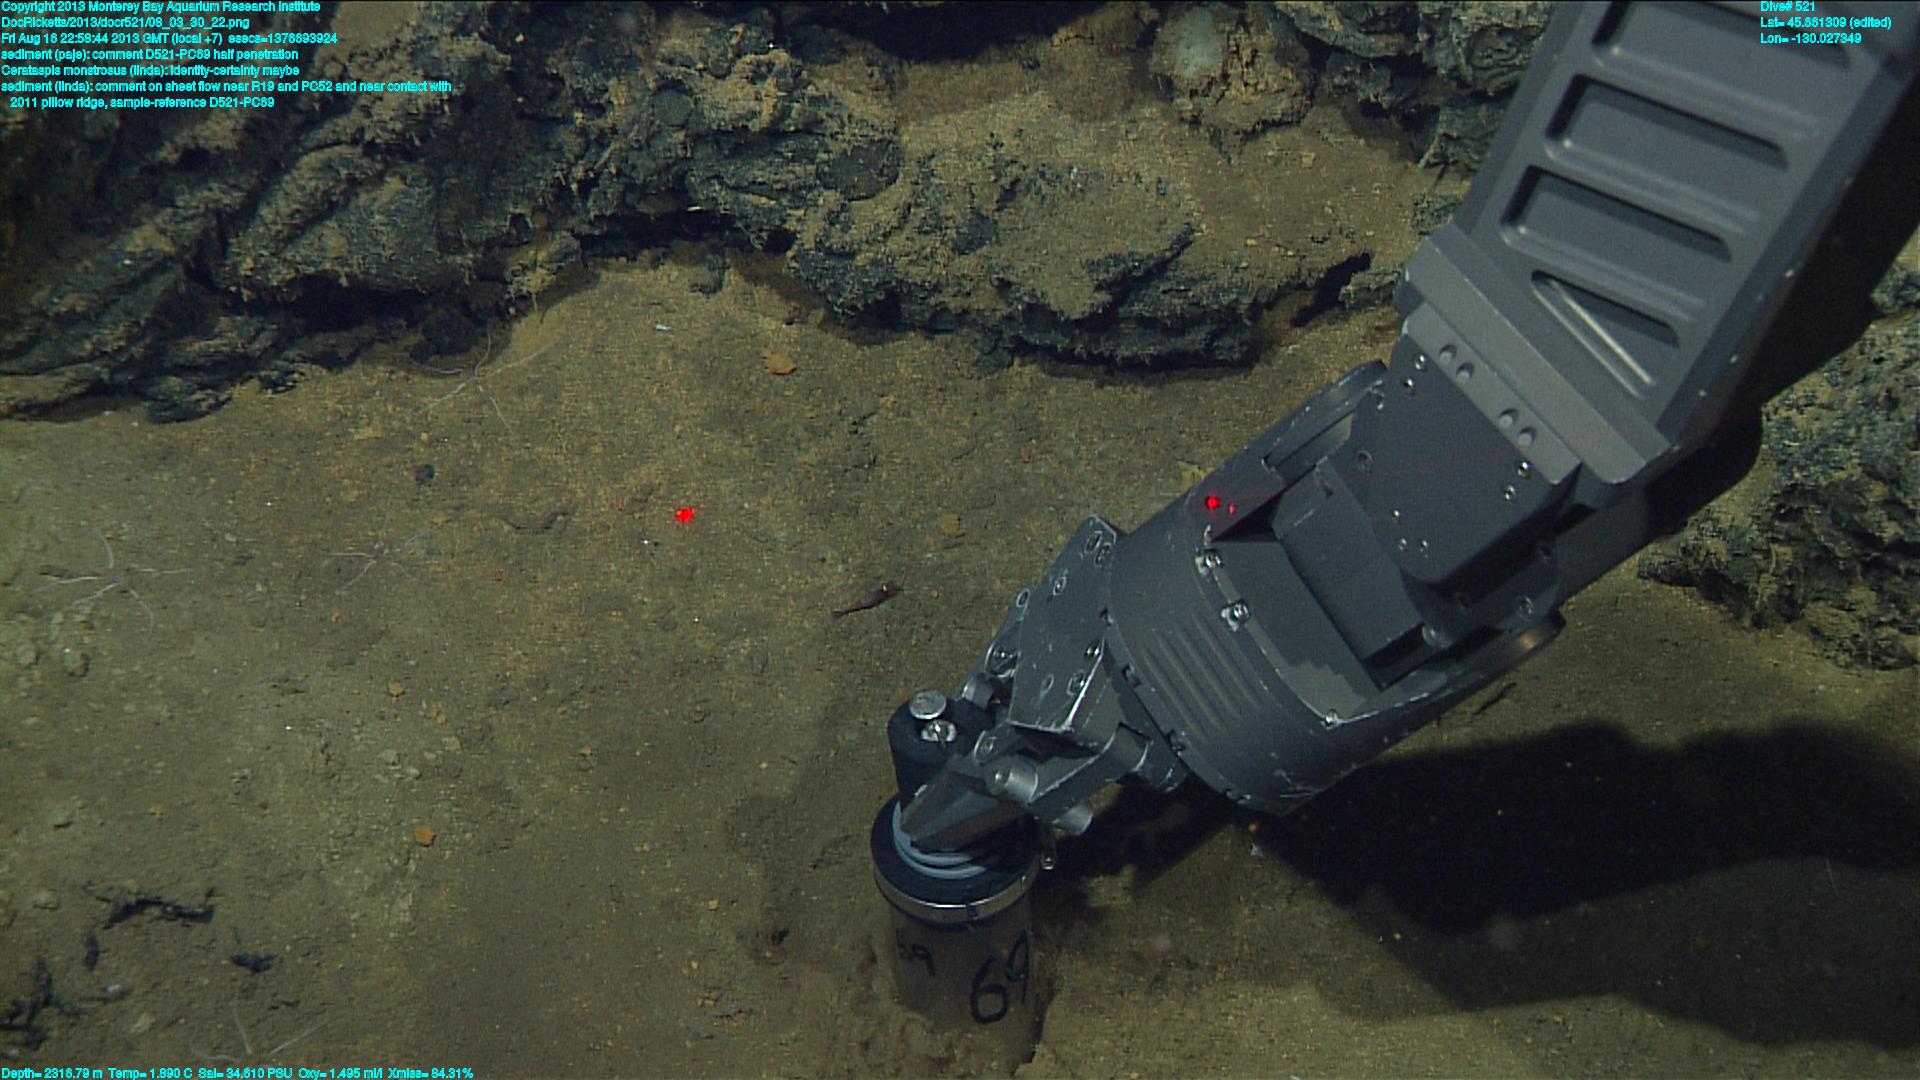Click the Ceratiaspis monstrosus annotation line
The image size is (1920, 1080).
[x=150, y=70]
